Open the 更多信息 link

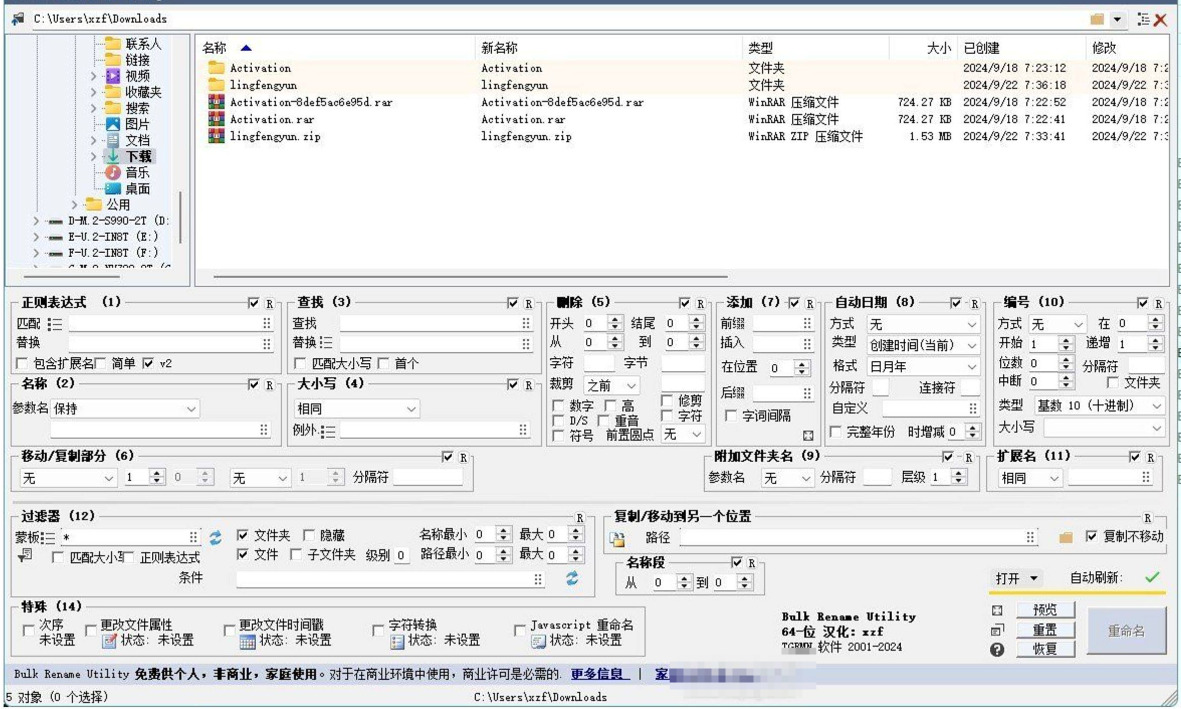[598, 674]
